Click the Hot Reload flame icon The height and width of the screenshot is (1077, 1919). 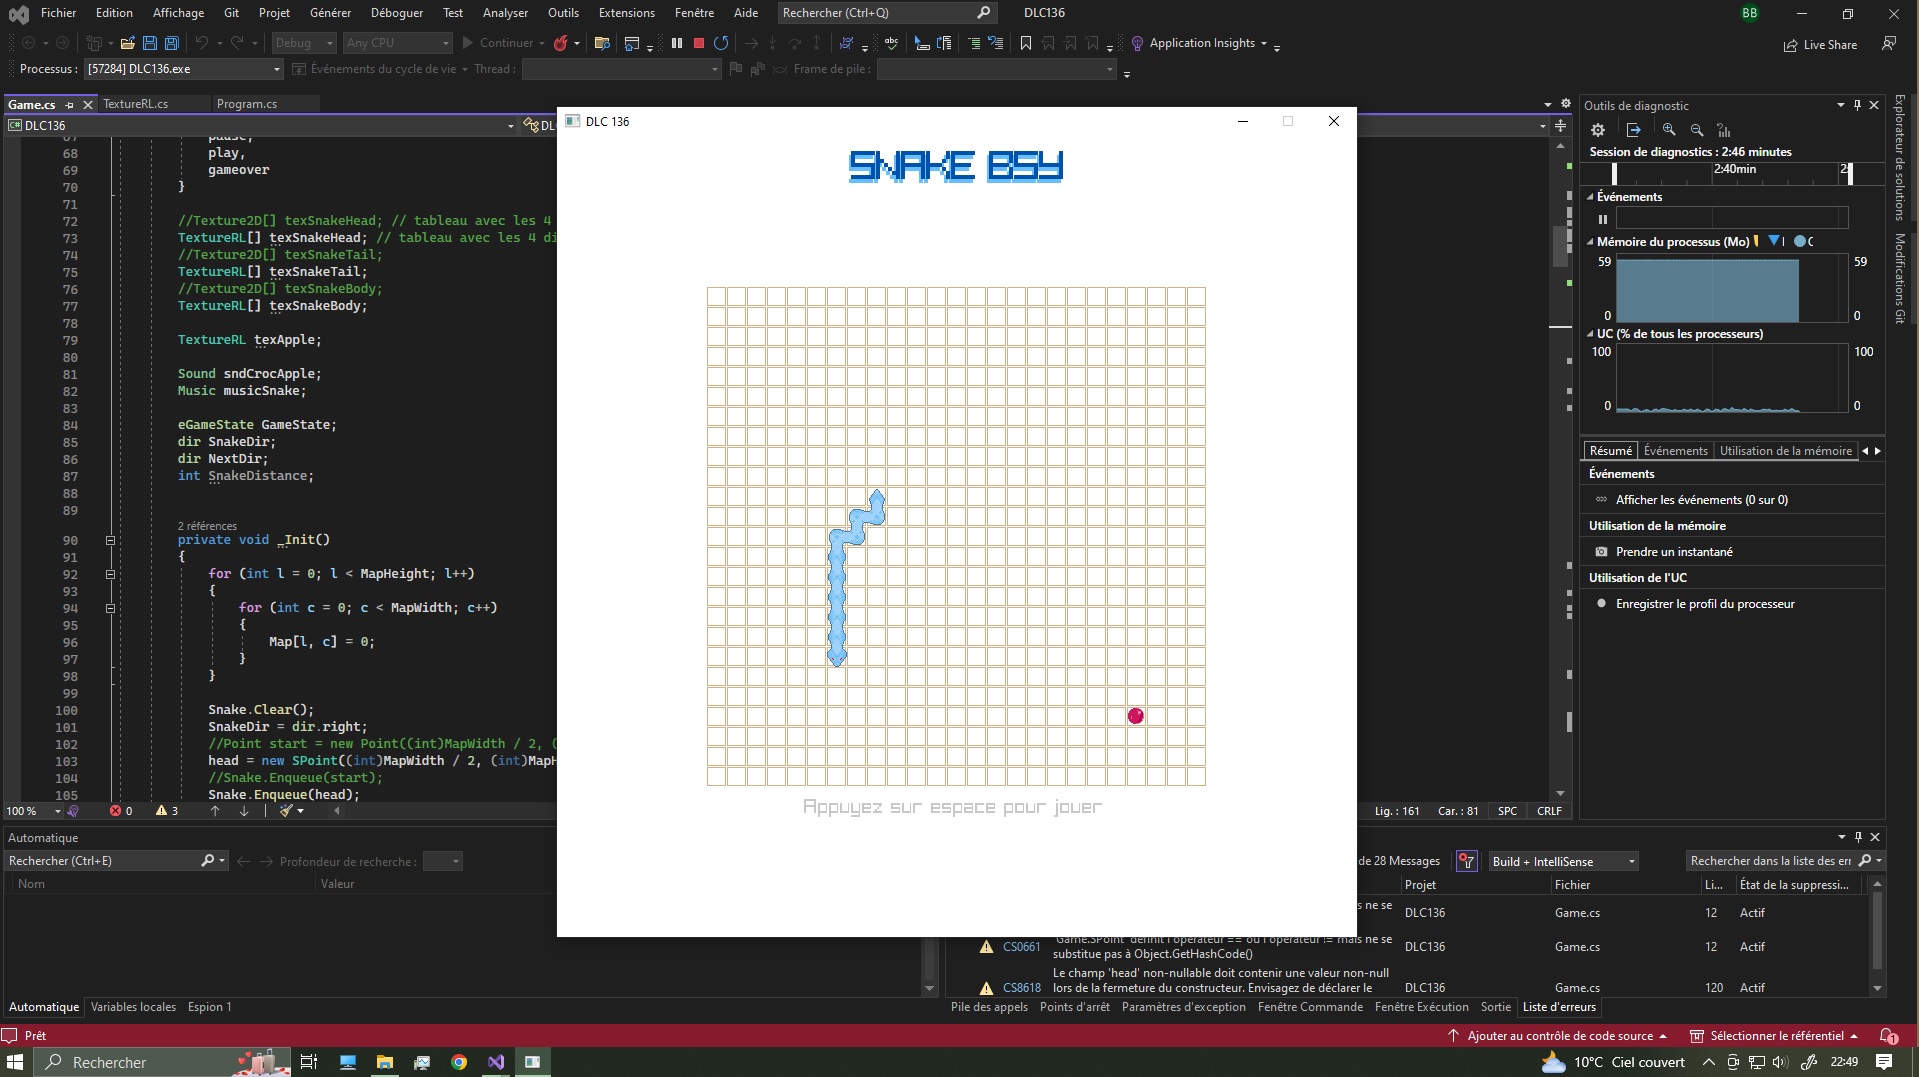tap(561, 43)
